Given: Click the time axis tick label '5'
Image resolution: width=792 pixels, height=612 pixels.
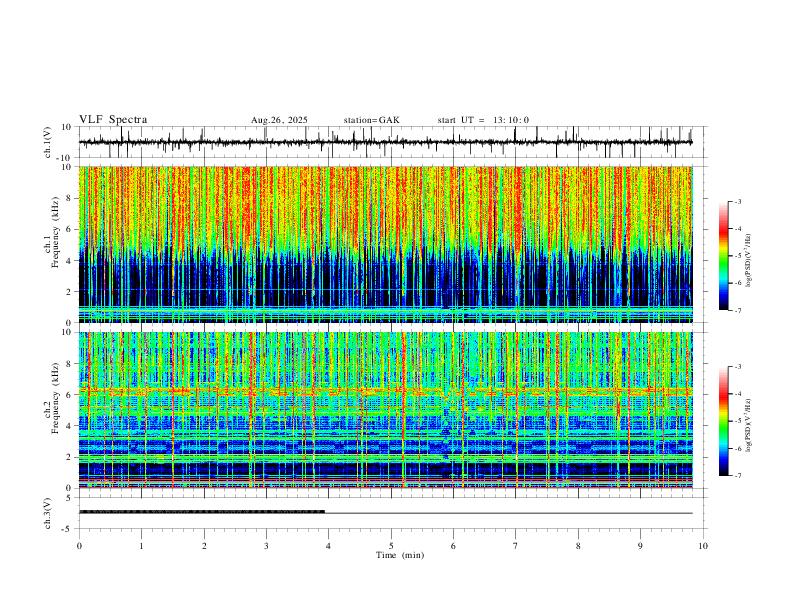Looking at the screenshot, I should 391,546.
